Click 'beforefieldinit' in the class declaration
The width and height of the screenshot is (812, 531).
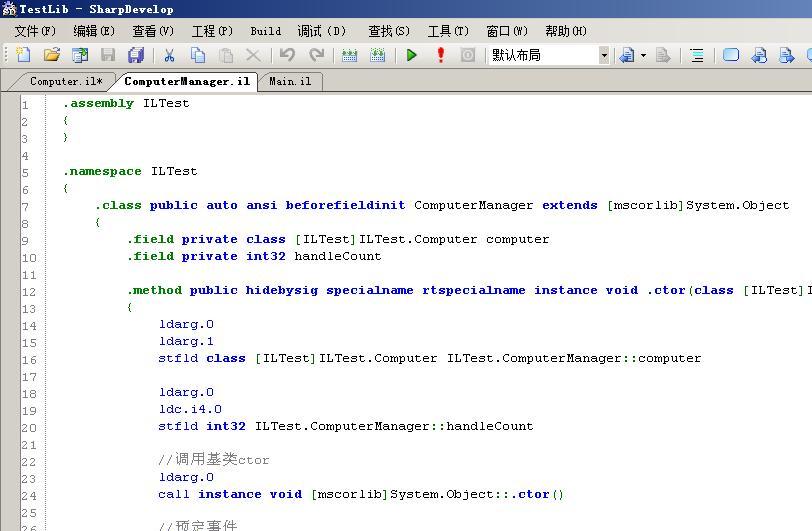point(345,205)
